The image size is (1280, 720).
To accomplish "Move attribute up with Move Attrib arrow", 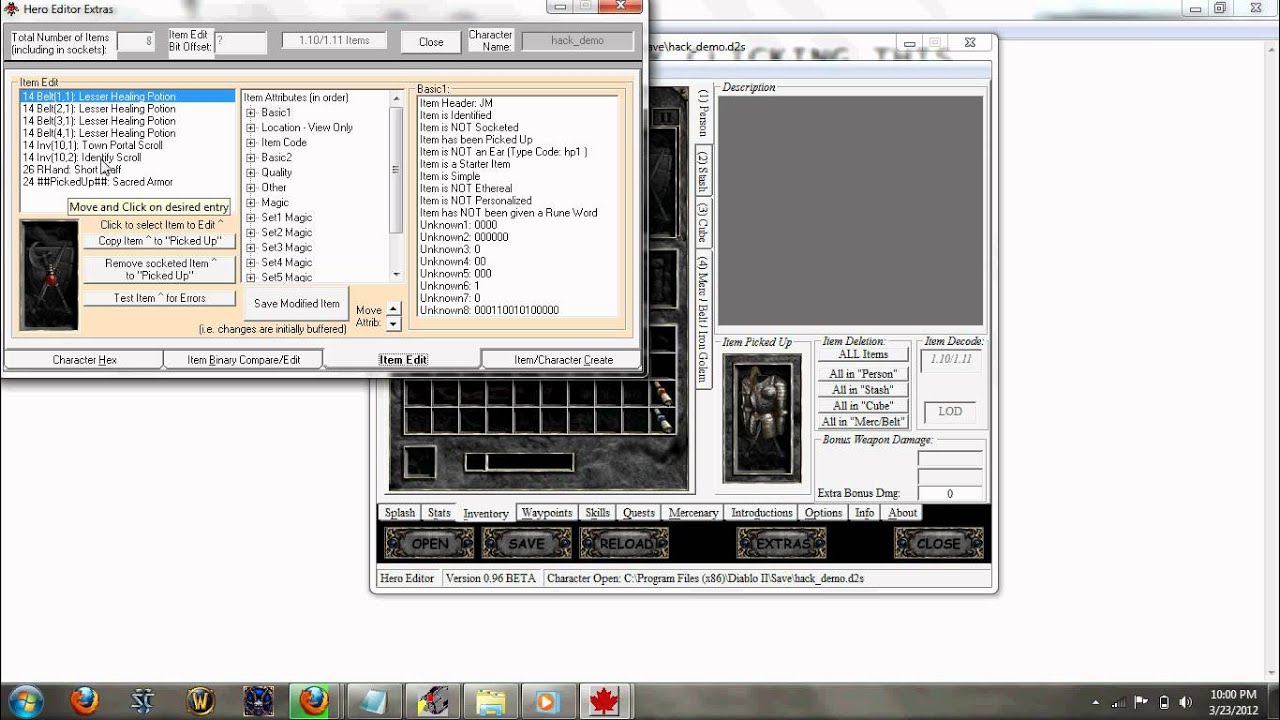I will (x=393, y=309).
